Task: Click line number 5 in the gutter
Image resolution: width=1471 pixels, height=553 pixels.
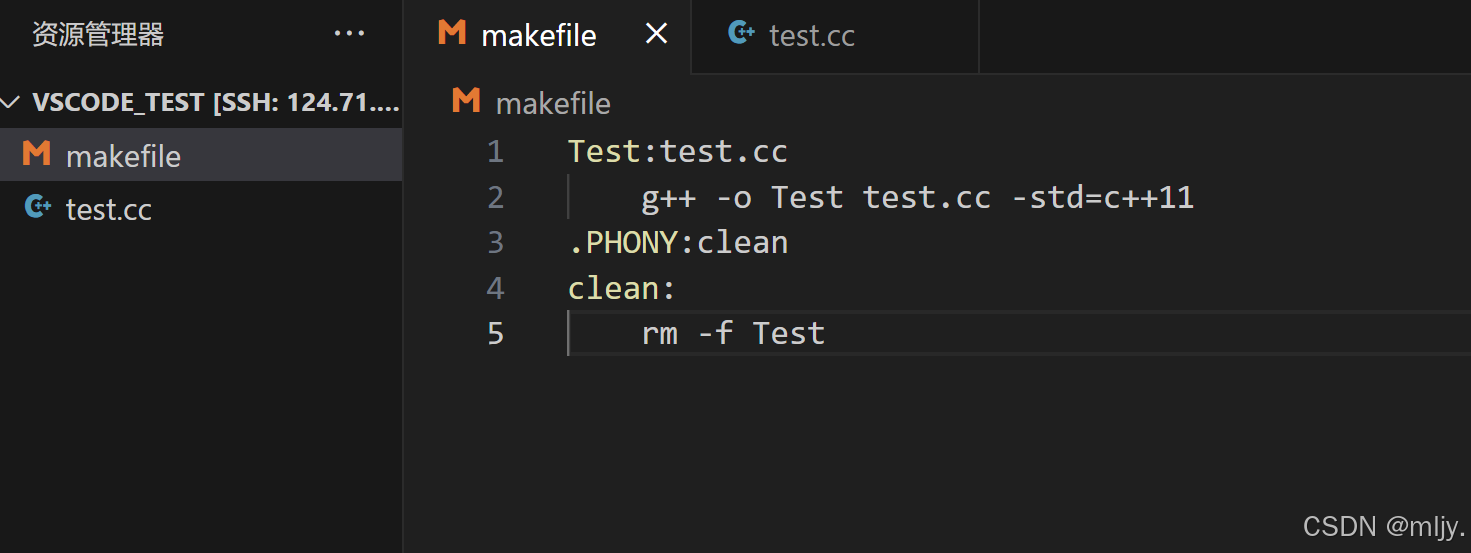Action: click(x=496, y=333)
